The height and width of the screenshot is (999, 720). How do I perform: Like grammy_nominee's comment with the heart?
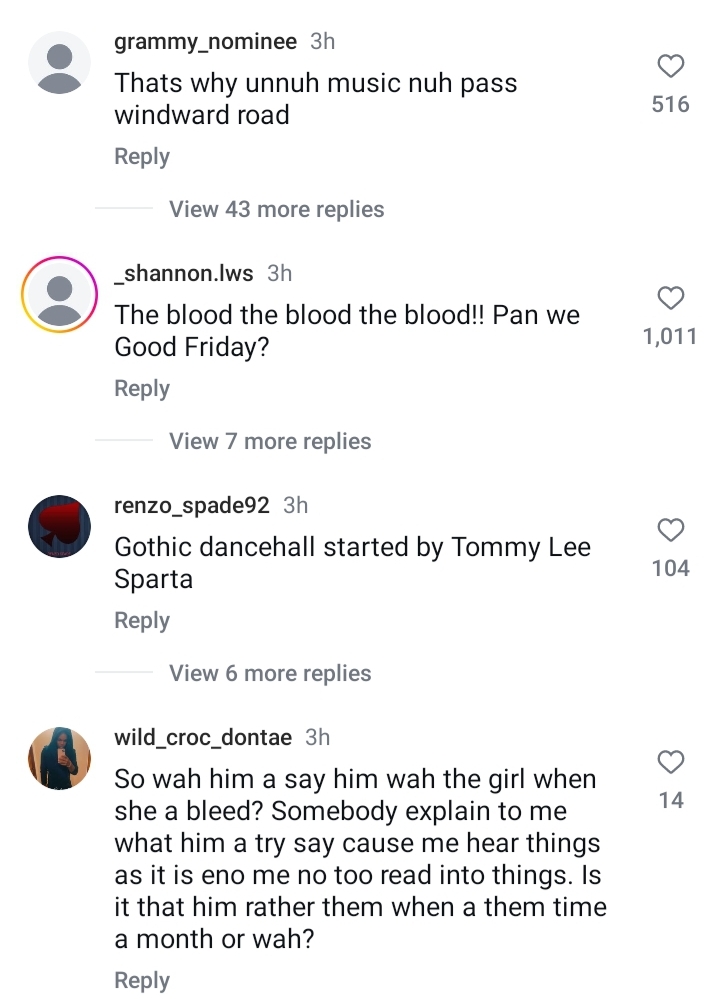[x=670, y=66]
